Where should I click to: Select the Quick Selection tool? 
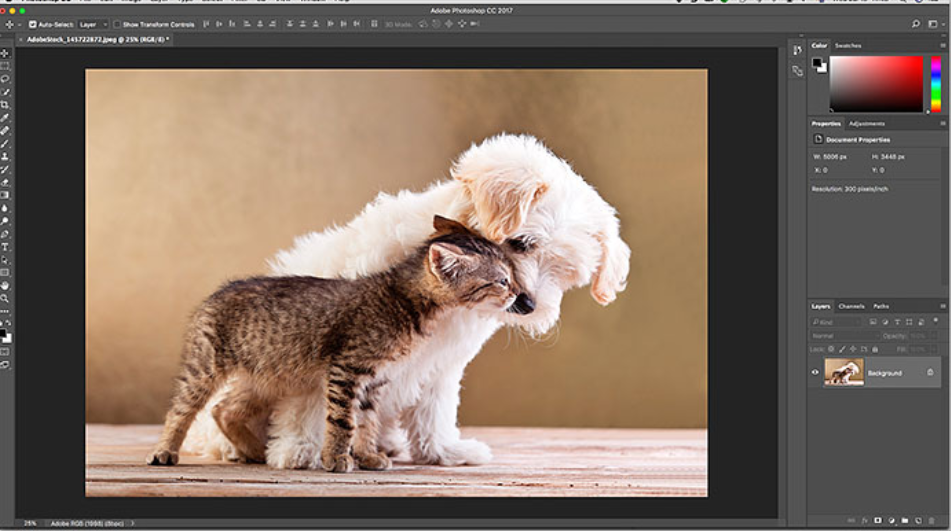(5, 92)
